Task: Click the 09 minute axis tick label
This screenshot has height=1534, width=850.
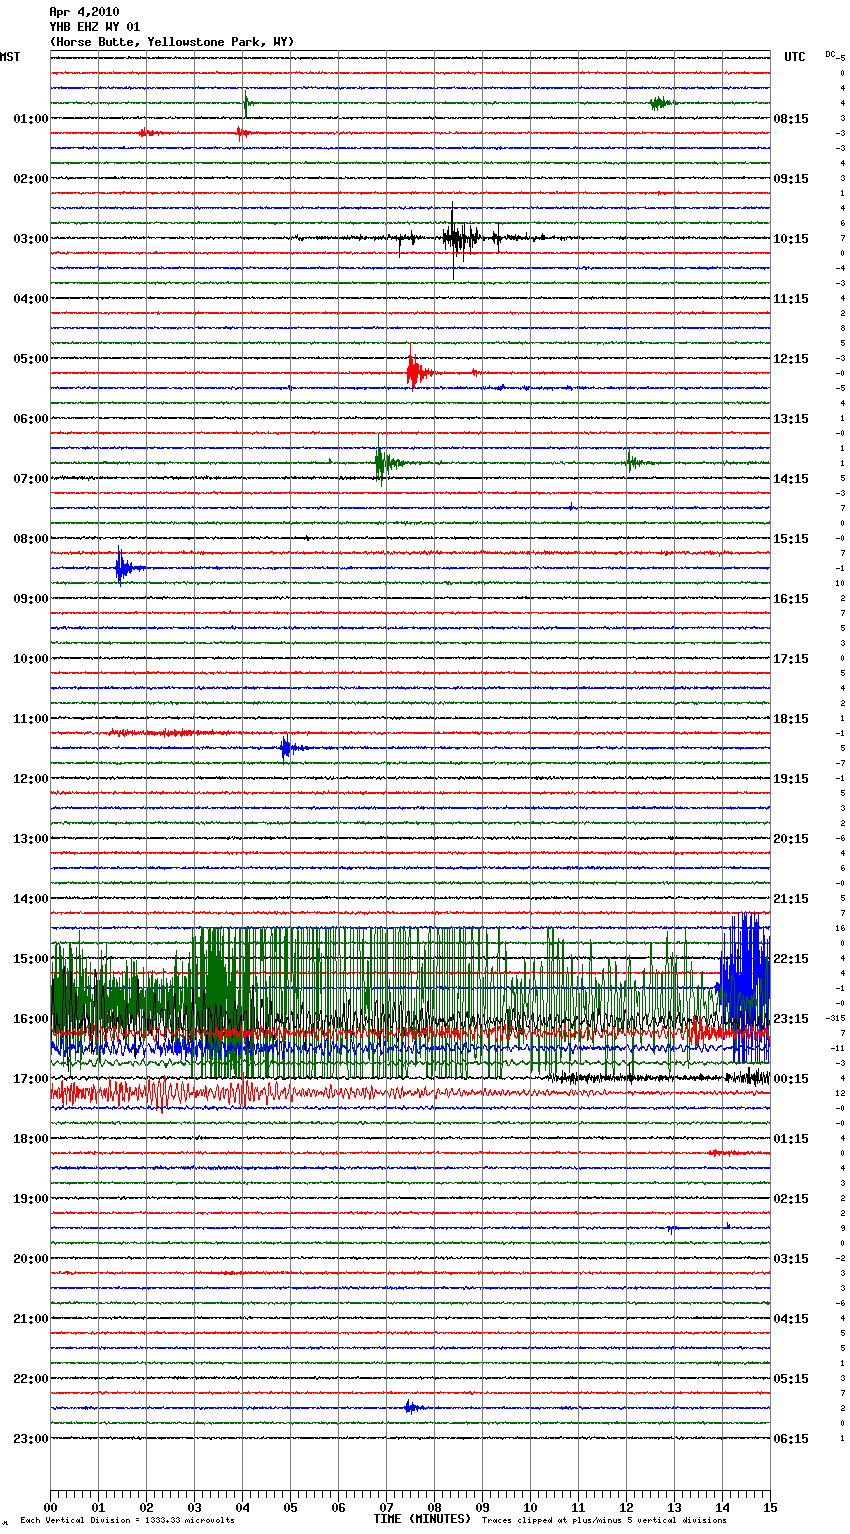Action: tap(483, 1507)
